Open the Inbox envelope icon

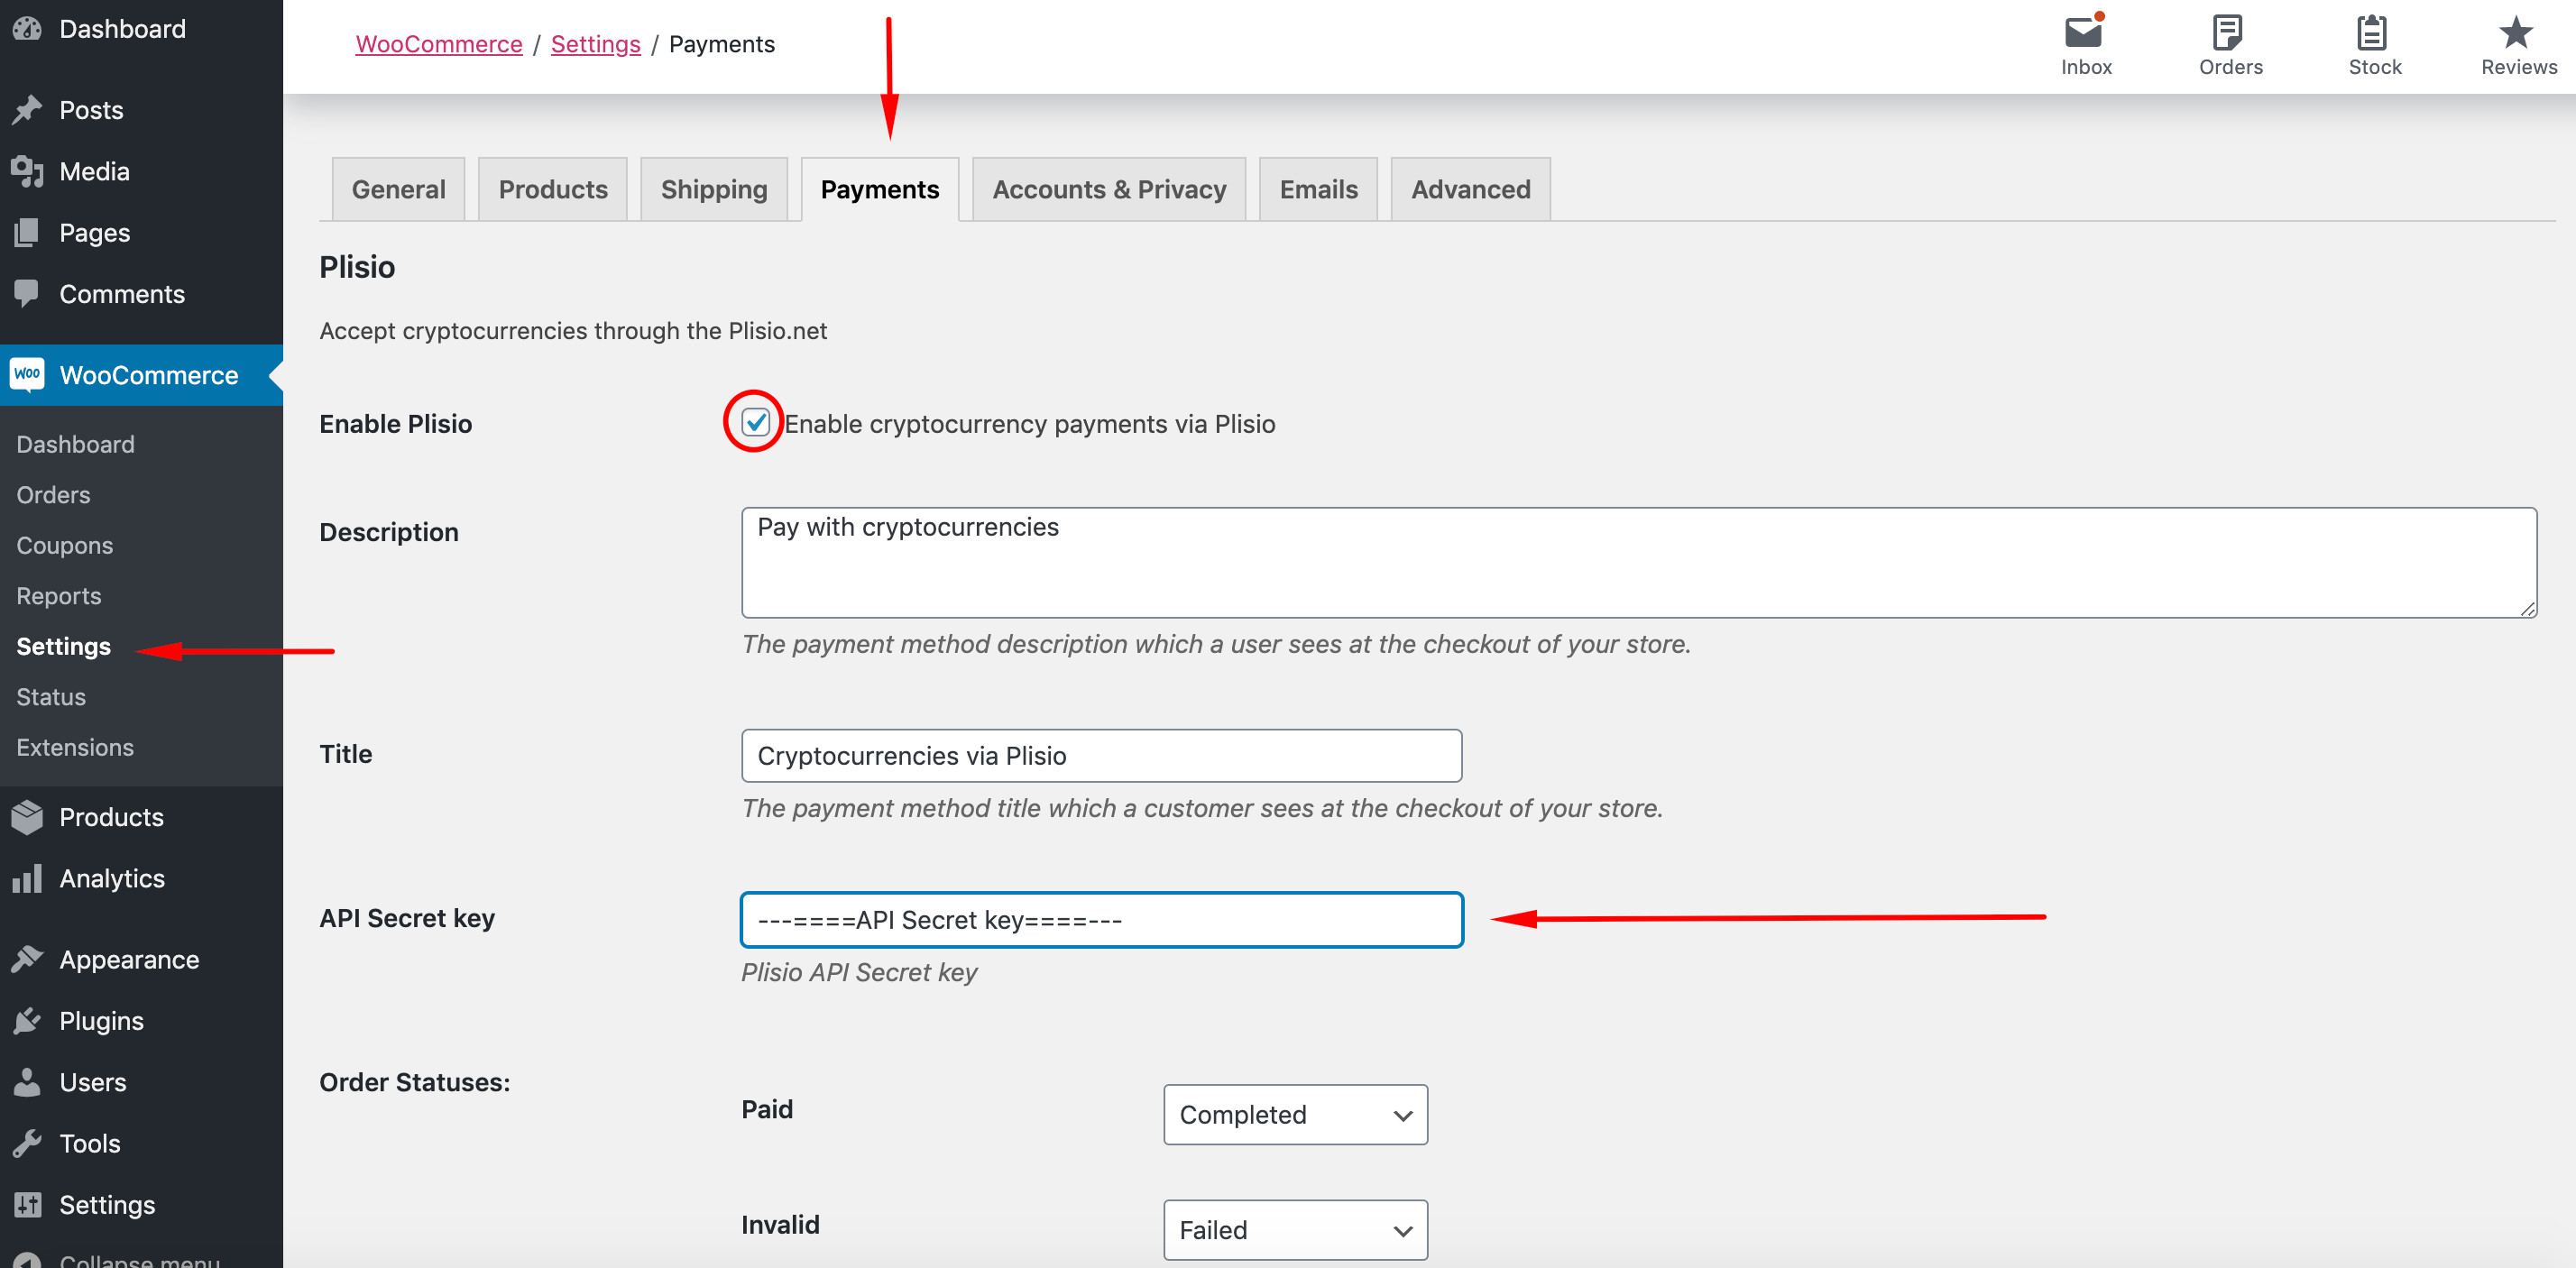[x=2084, y=33]
